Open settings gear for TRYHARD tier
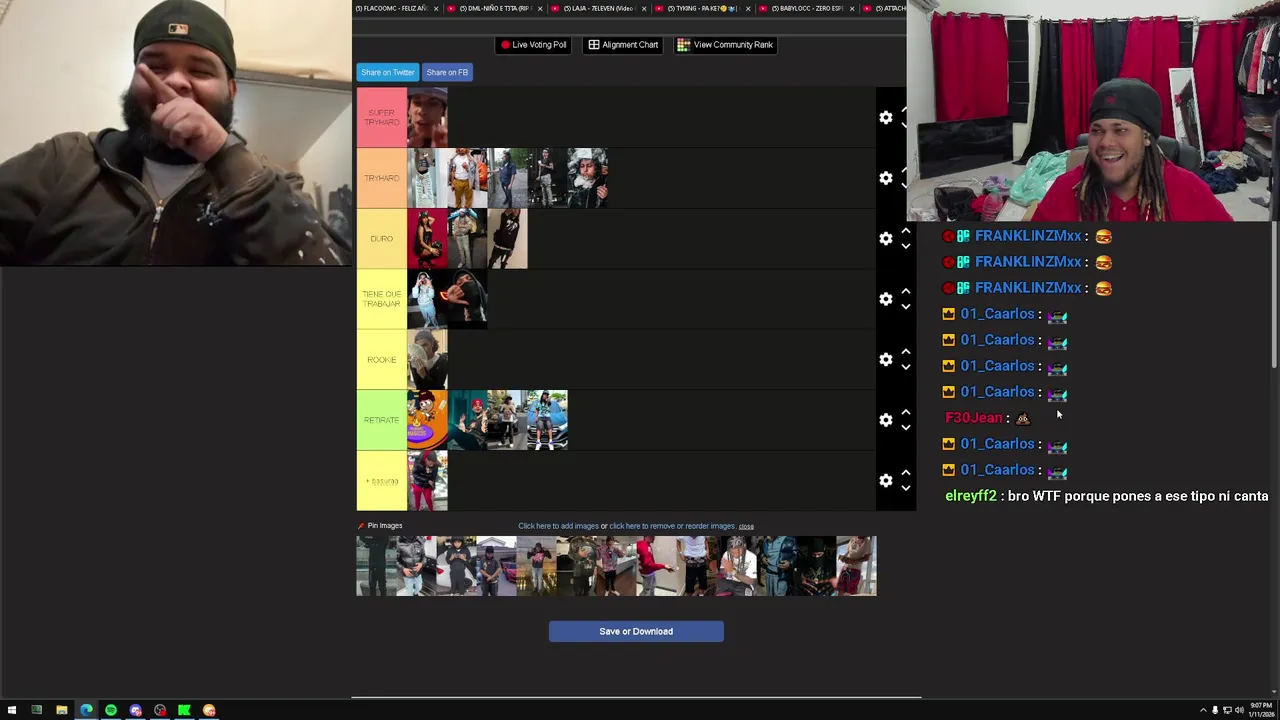The width and height of the screenshot is (1280, 720). pyautogui.click(x=886, y=178)
